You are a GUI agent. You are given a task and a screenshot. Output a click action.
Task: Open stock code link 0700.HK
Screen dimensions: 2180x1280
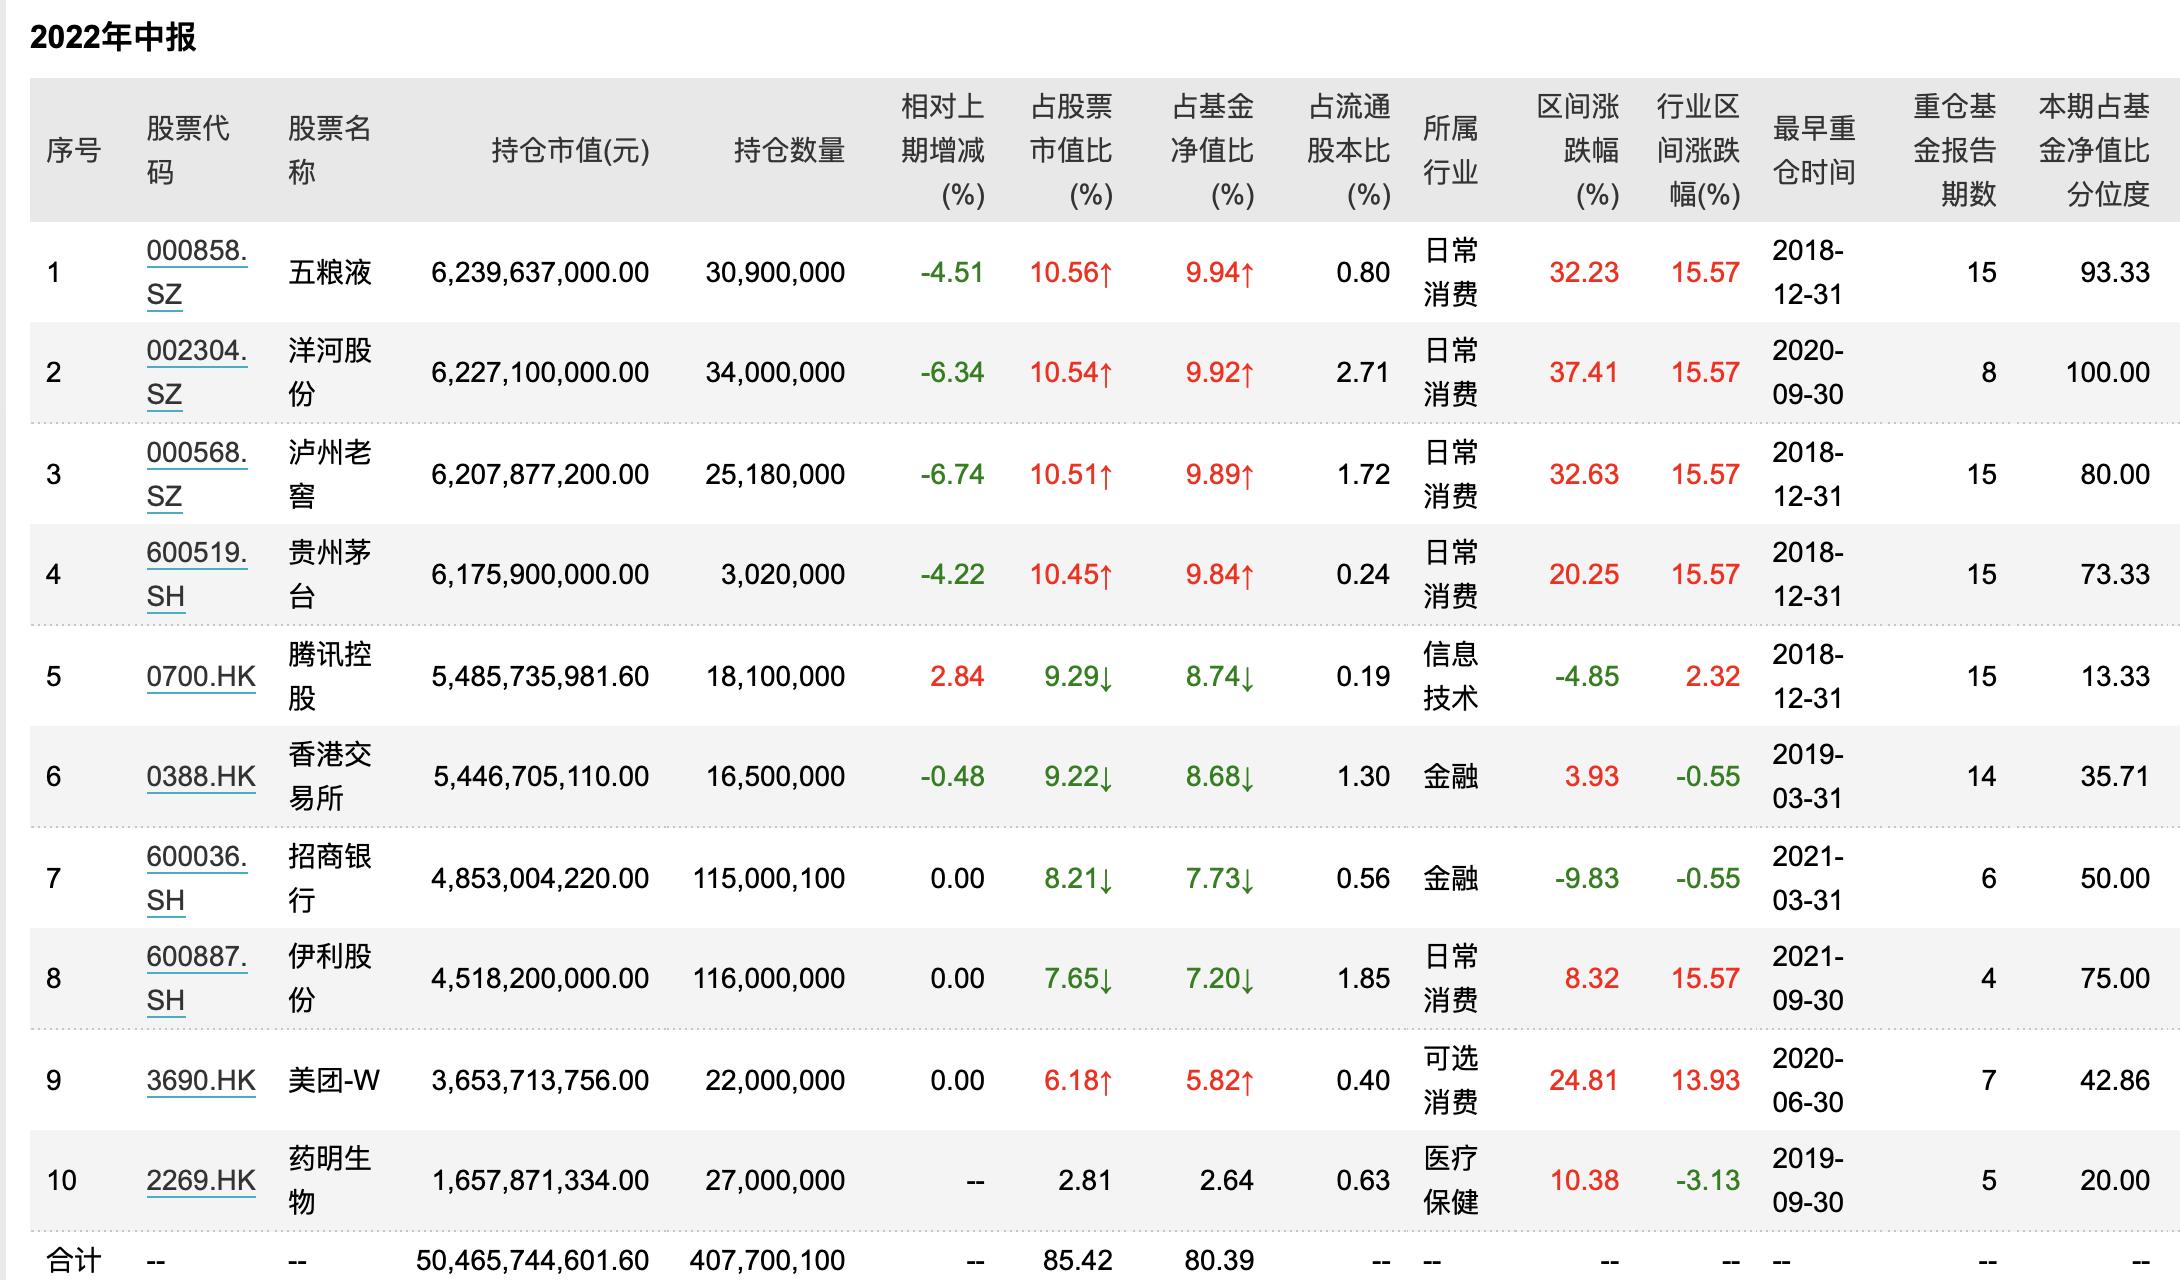(201, 676)
